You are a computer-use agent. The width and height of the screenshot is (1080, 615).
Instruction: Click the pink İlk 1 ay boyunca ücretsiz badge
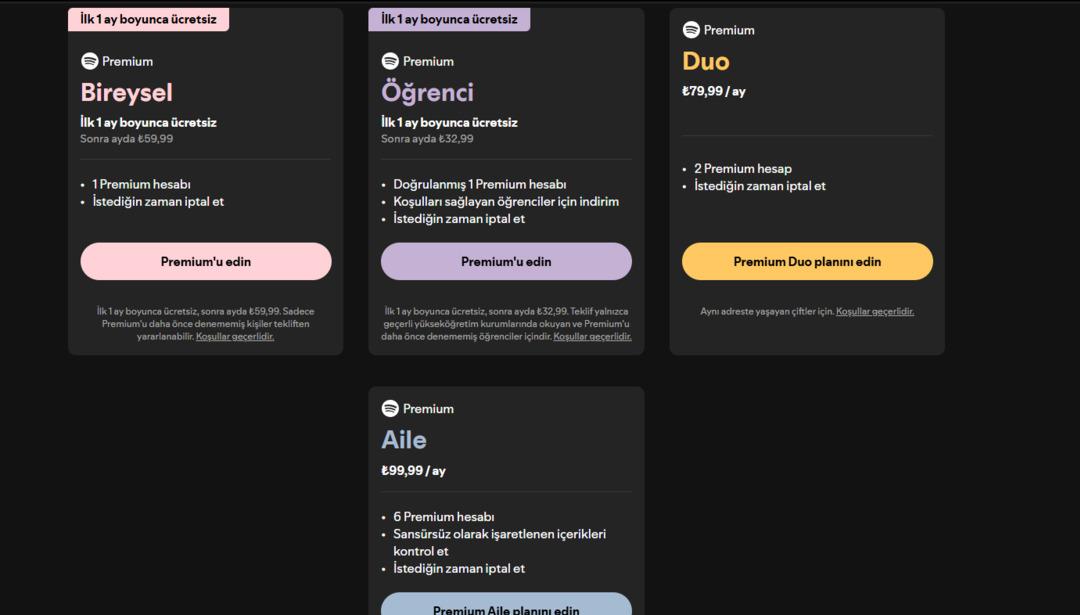tap(148, 19)
